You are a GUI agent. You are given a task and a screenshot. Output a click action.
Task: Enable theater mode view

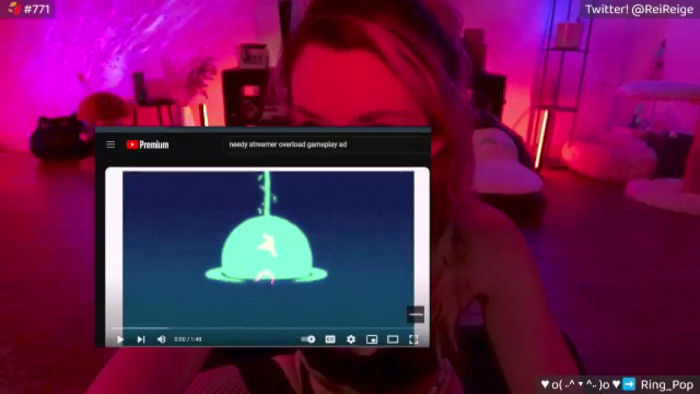tap(393, 340)
